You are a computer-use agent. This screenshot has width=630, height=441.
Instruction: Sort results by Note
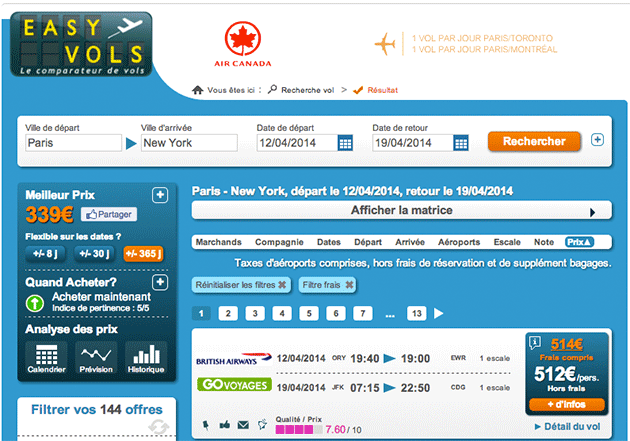544,242
